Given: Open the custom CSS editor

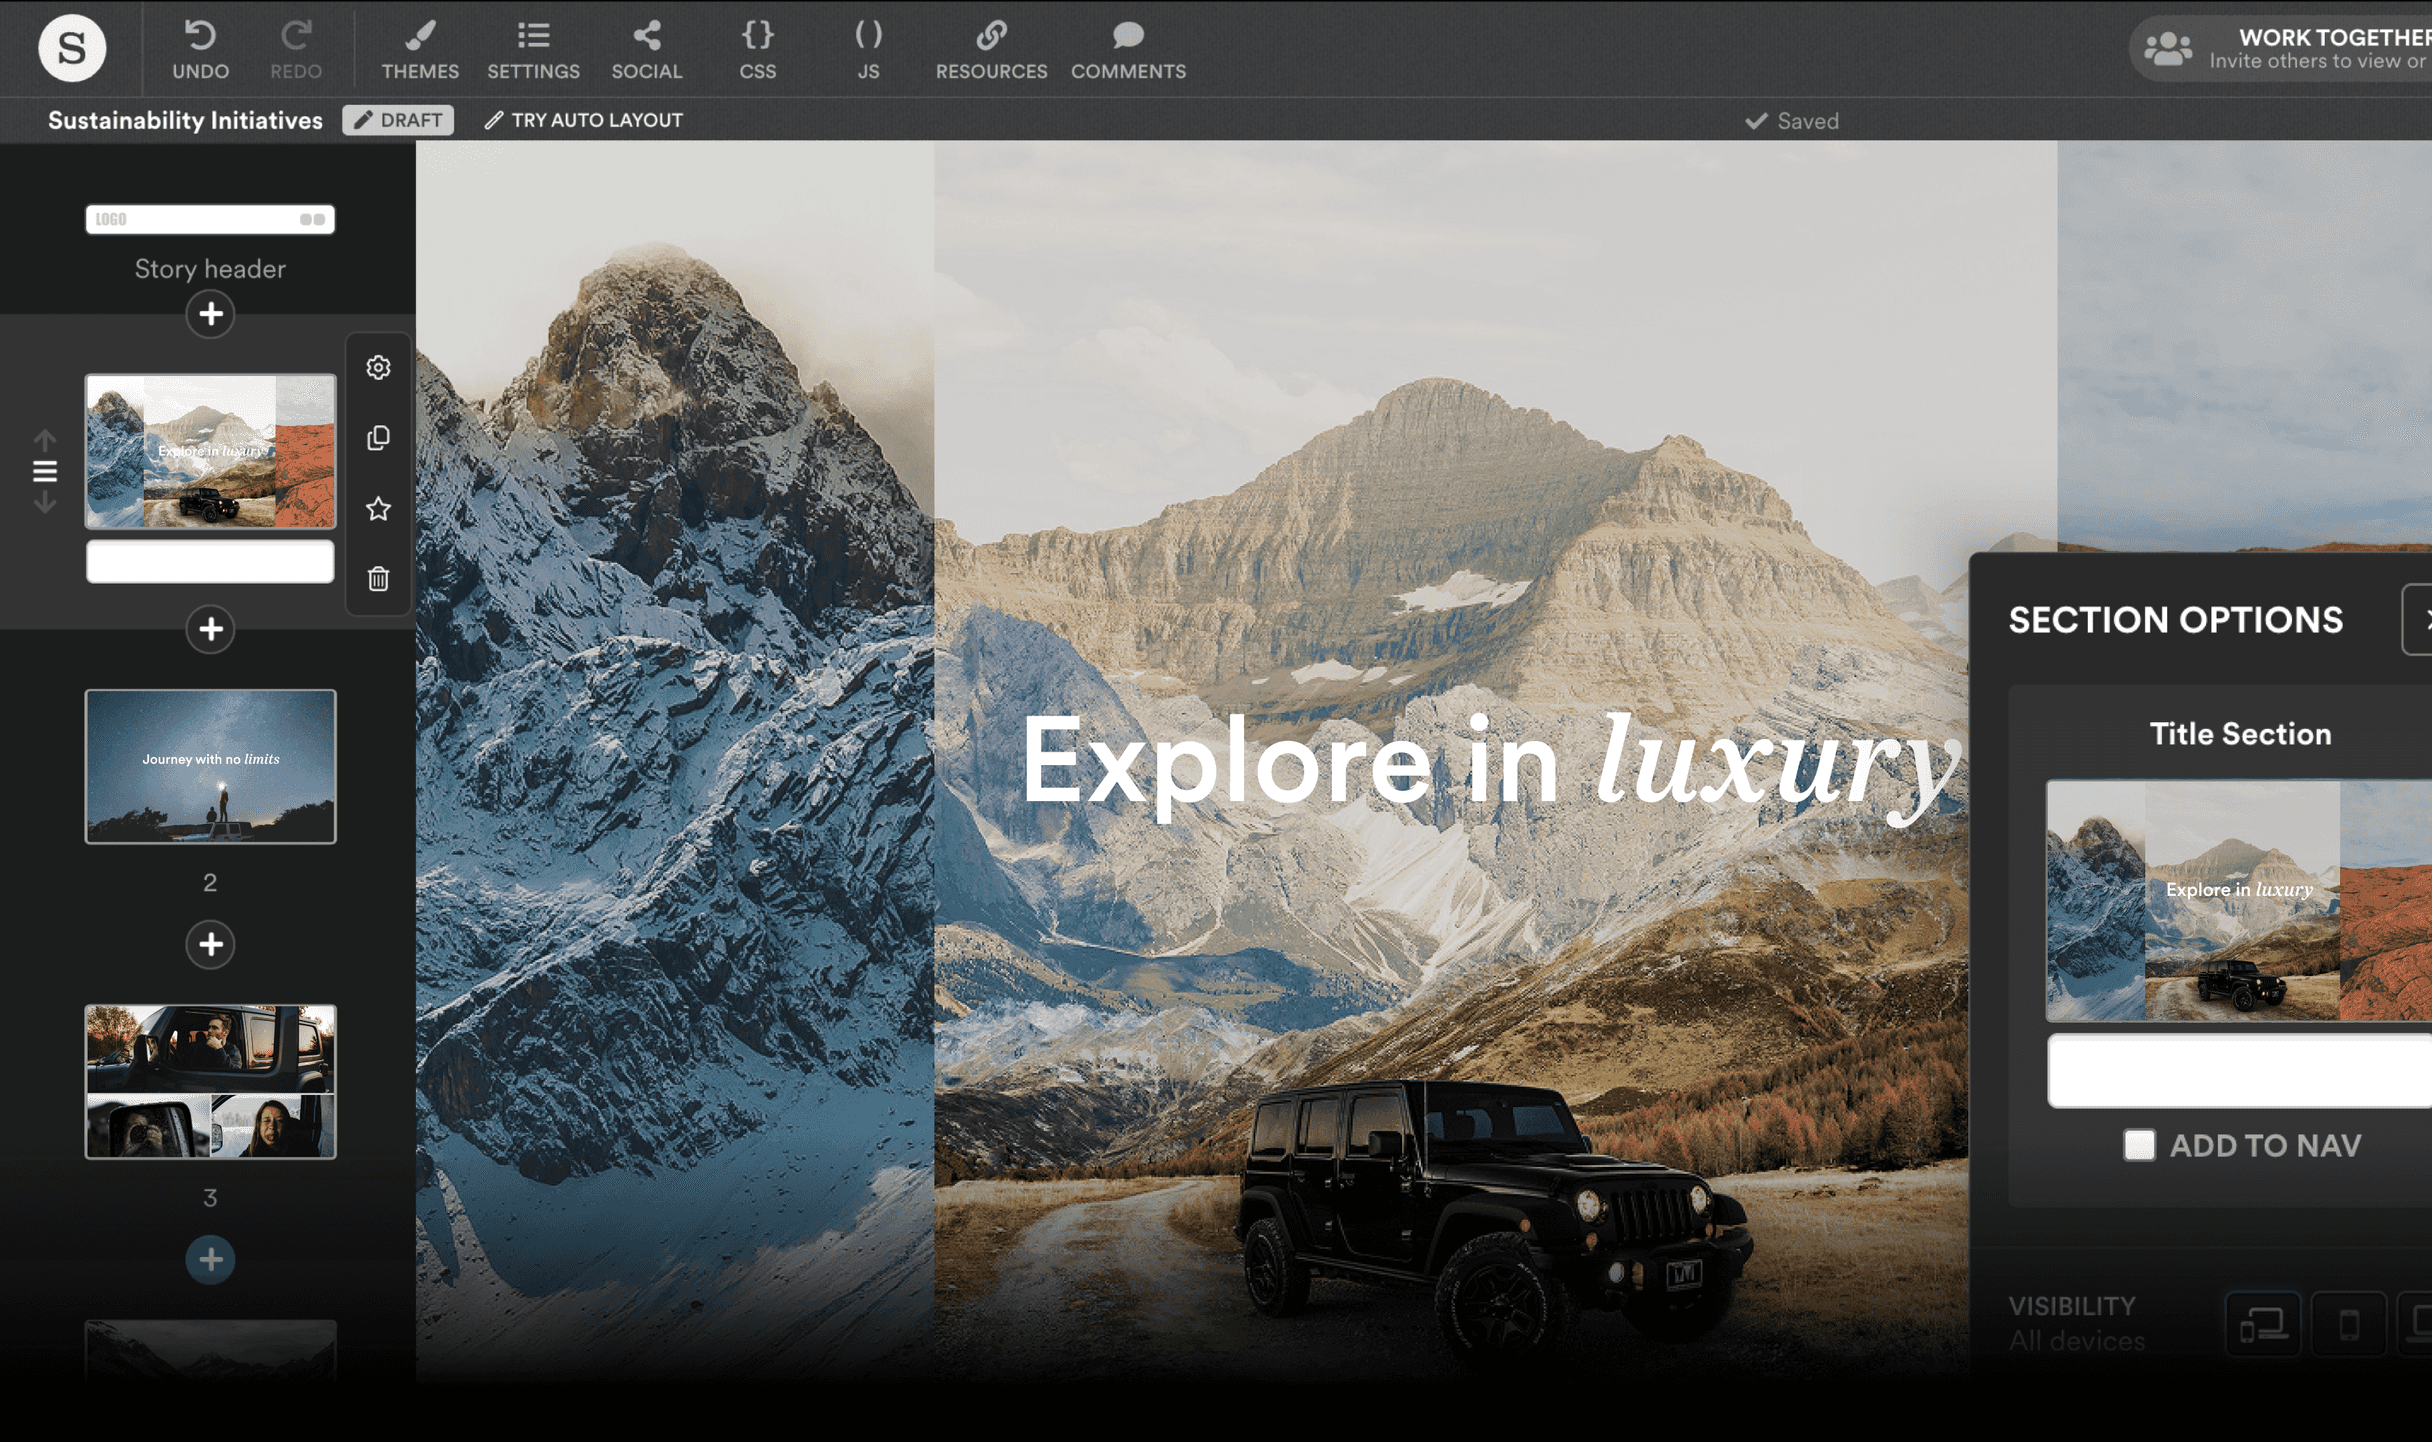Looking at the screenshot, I should click(757, 48).
